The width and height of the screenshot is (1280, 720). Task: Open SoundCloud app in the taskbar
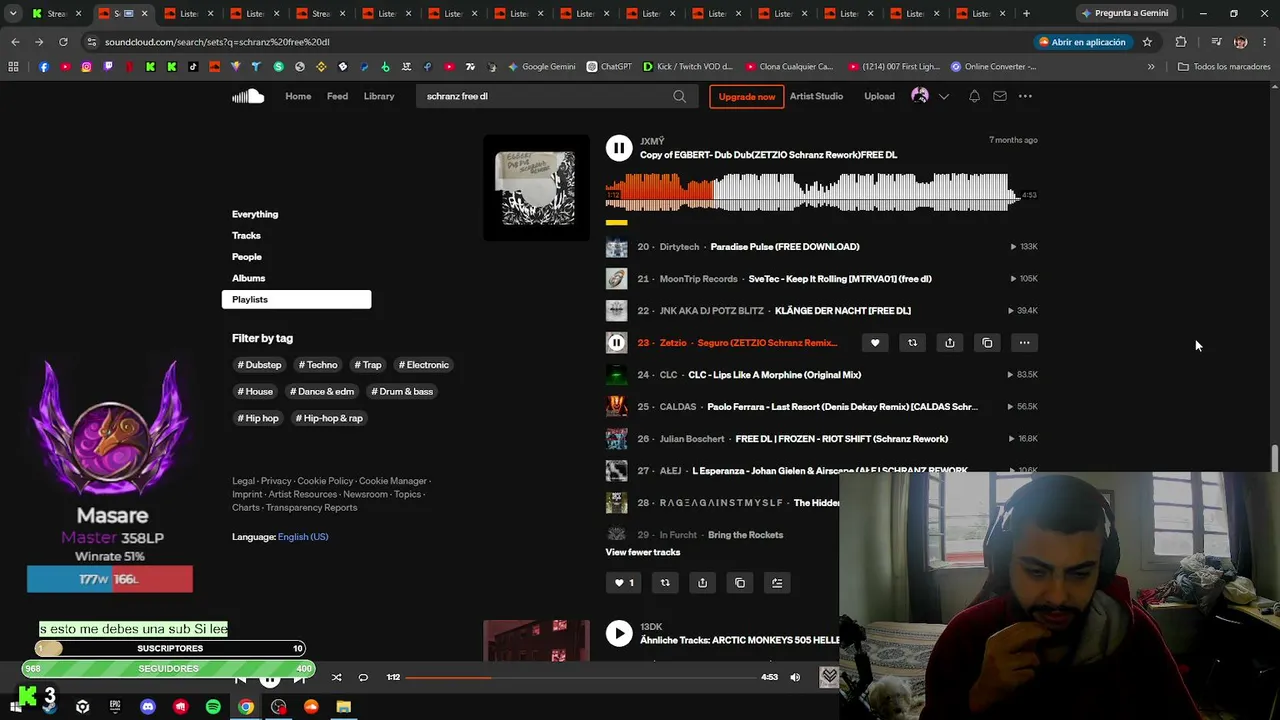[311, 707]
